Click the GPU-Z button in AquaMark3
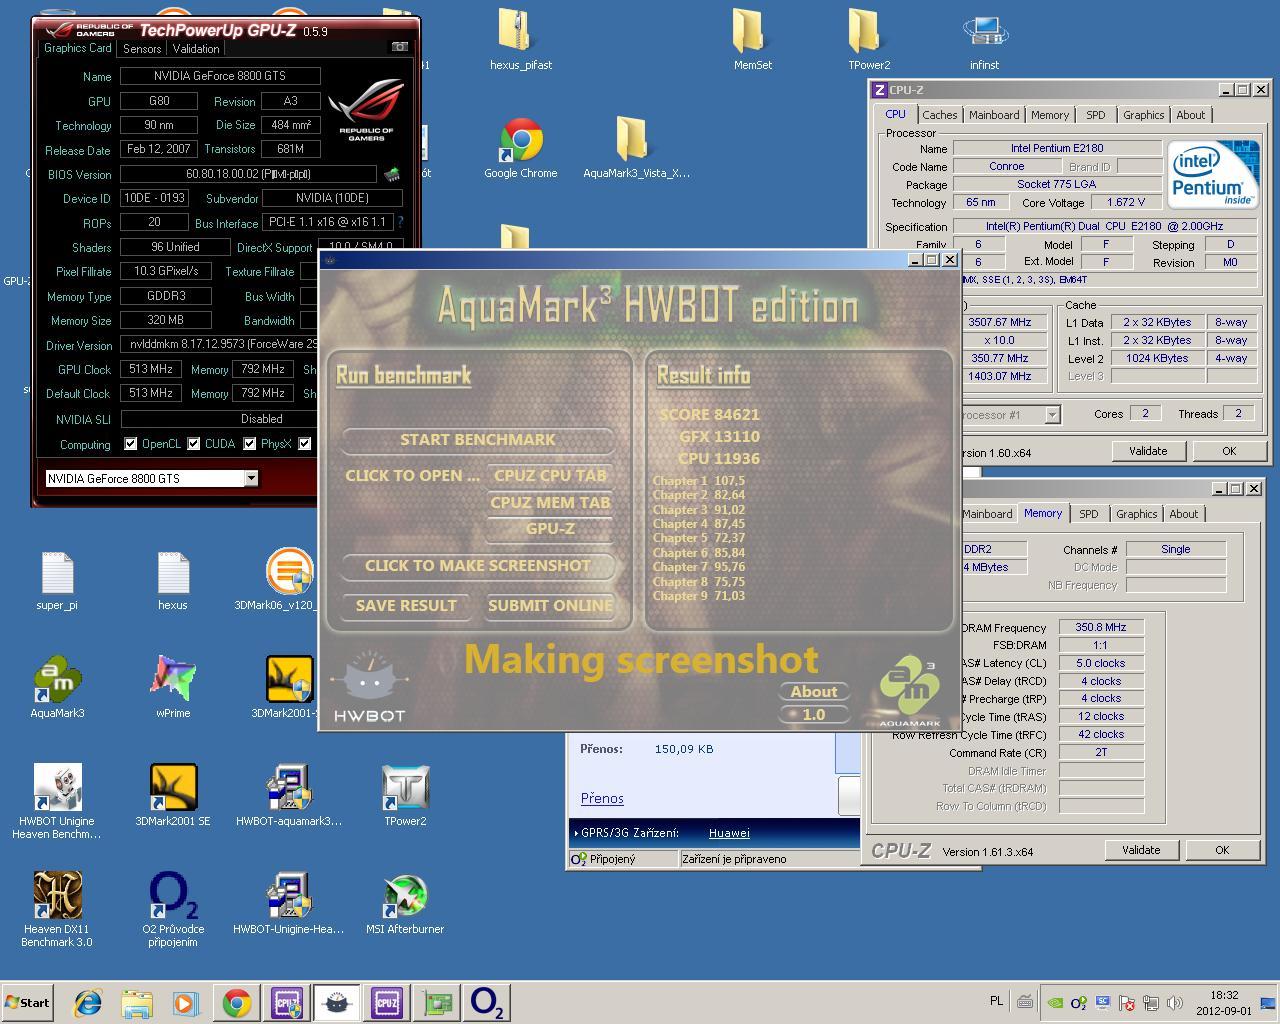 (x=550, y=529)
